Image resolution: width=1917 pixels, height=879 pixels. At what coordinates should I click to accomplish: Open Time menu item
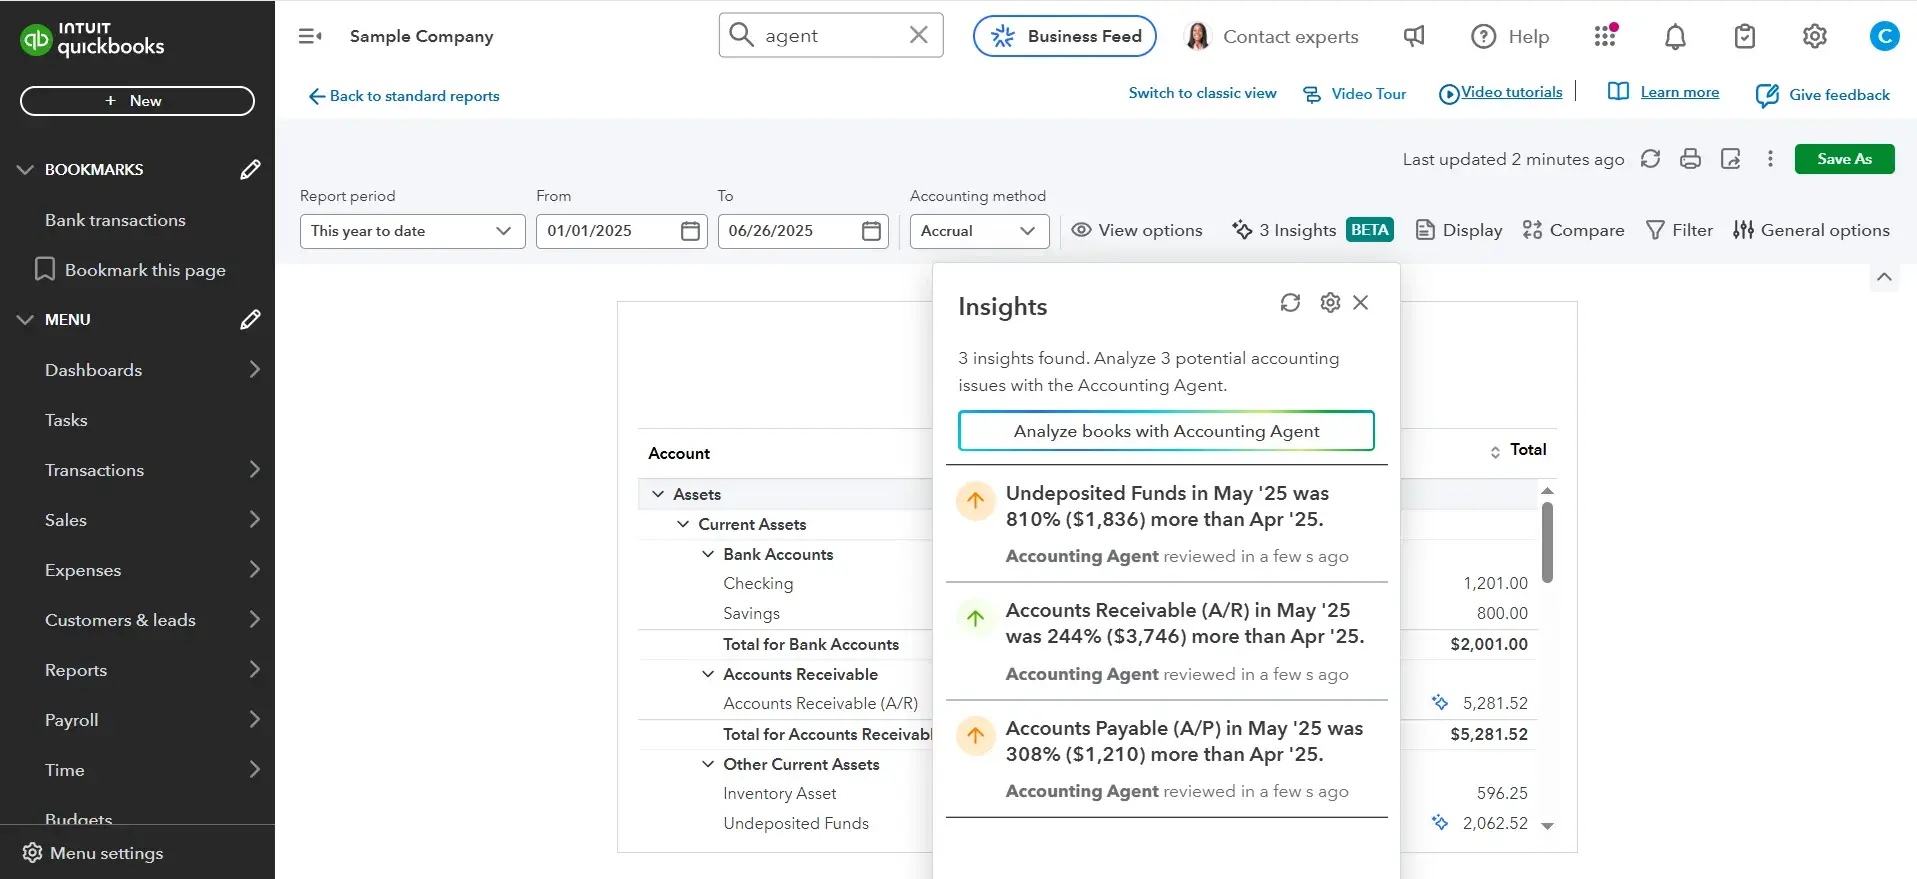pos(137,770)
